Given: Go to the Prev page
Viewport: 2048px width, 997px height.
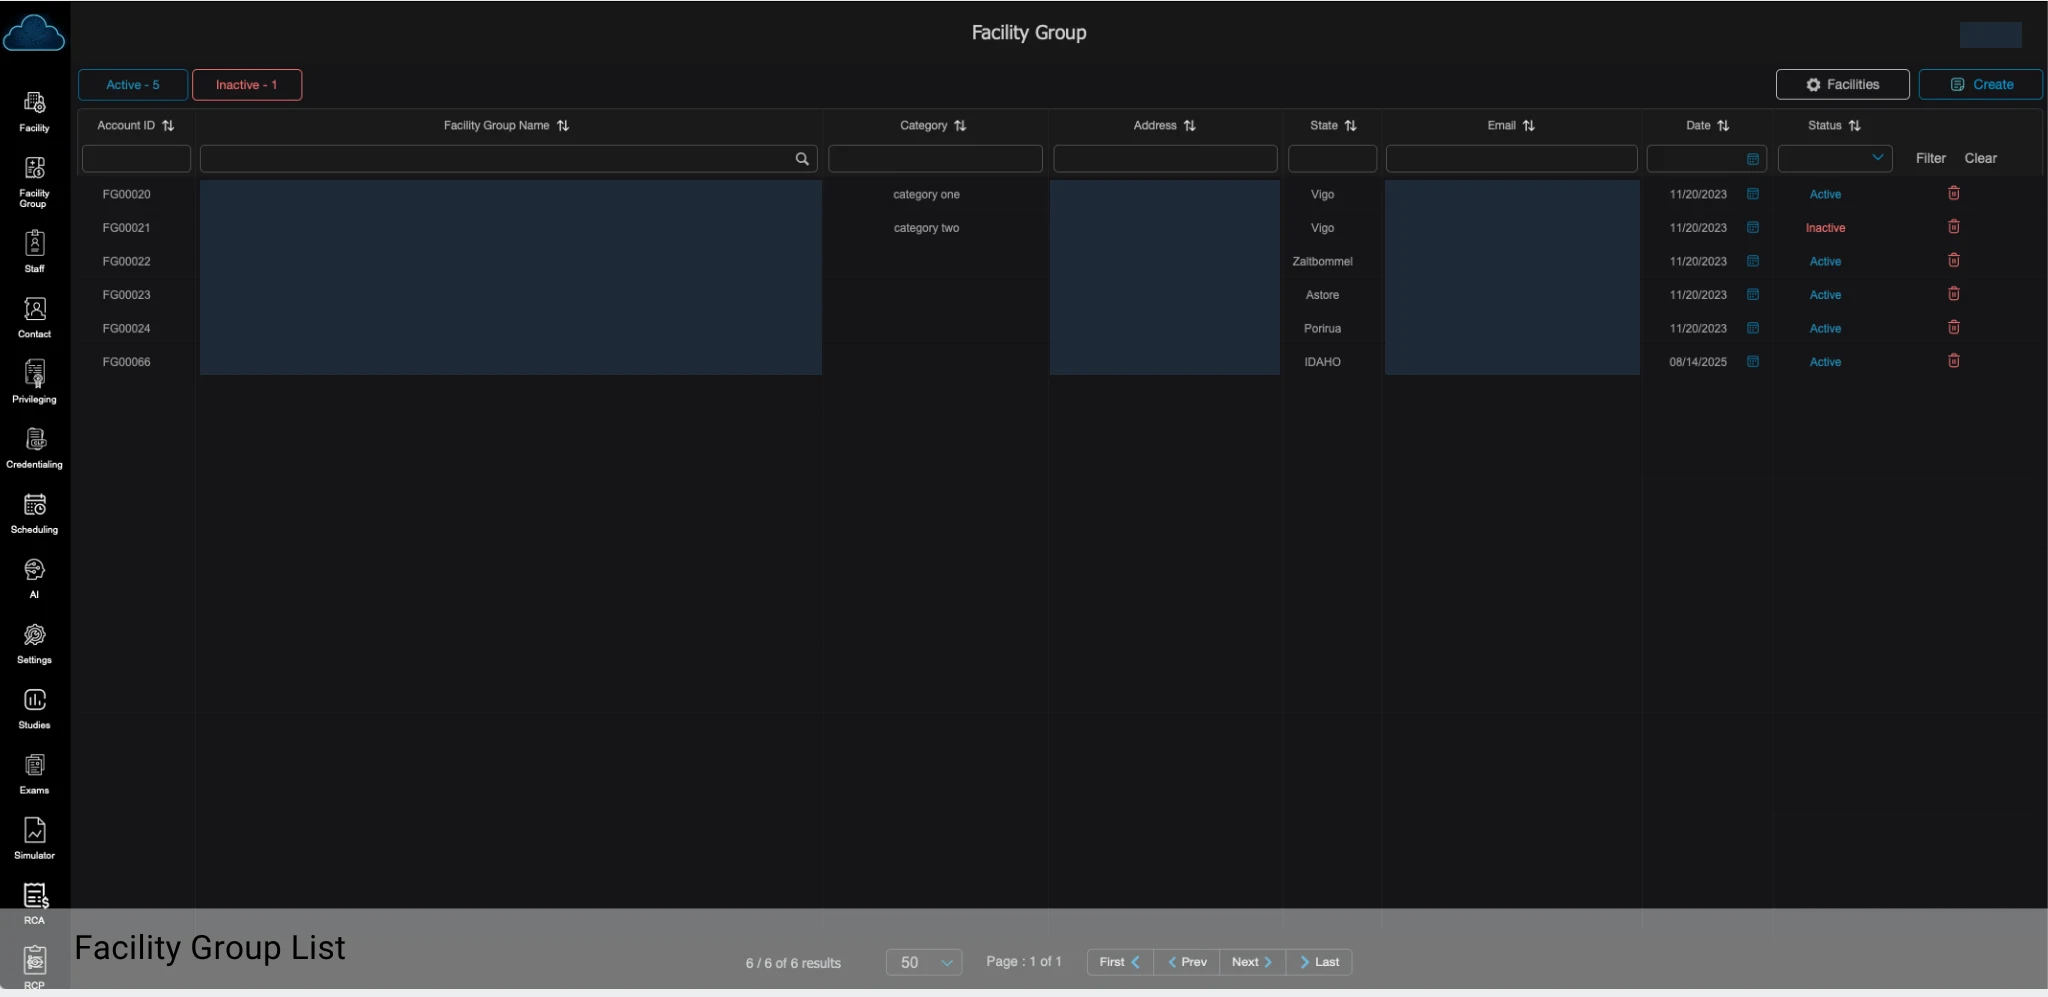Looking at the screenshot, I should pos(1186,962).
